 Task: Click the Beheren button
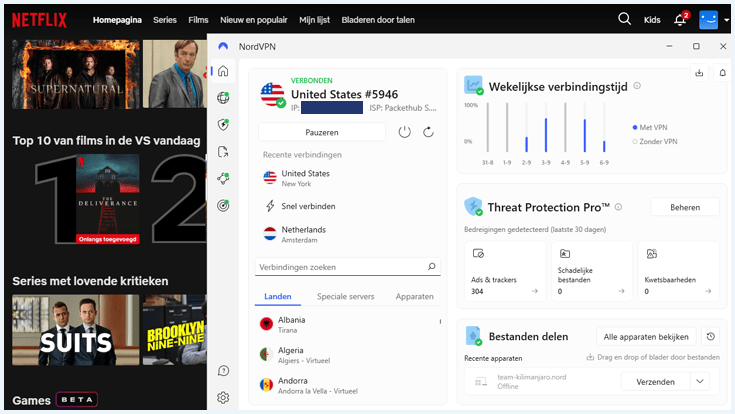(x=685, y=207)
